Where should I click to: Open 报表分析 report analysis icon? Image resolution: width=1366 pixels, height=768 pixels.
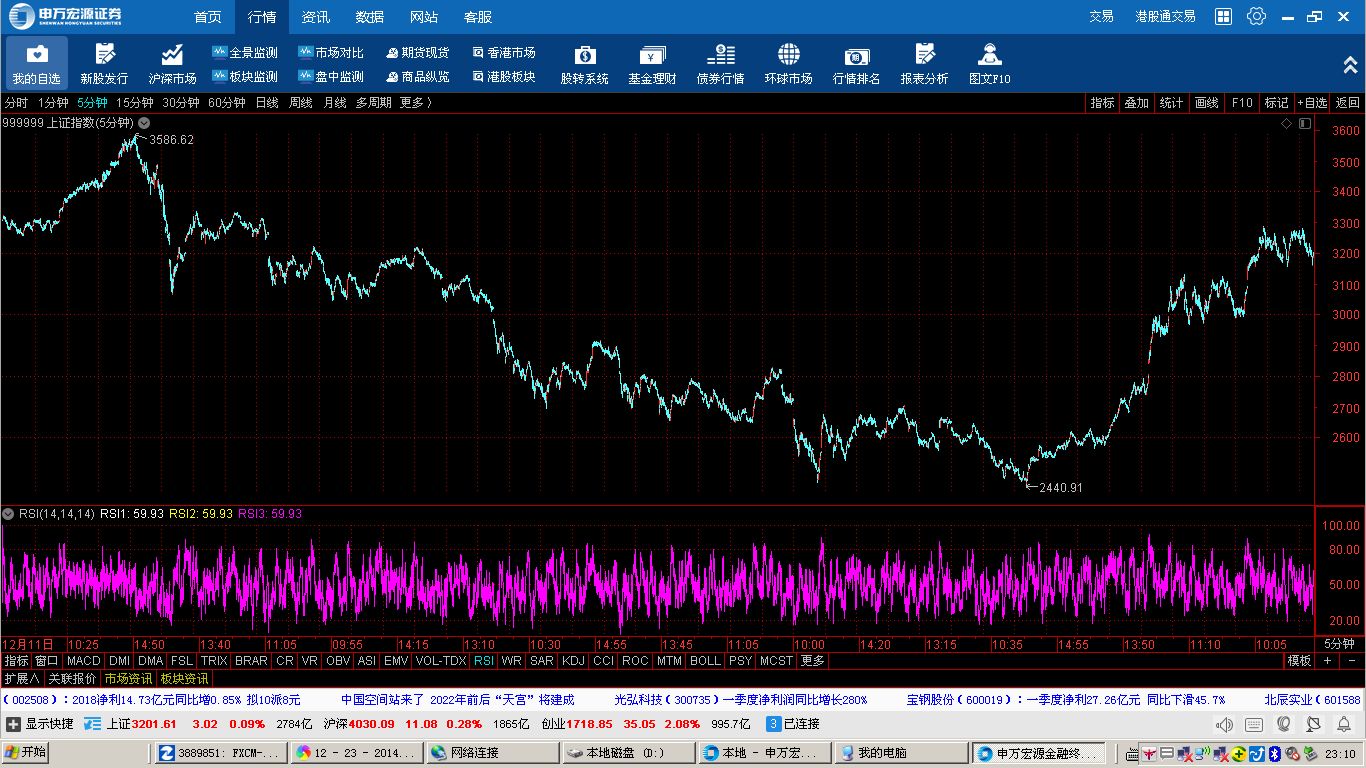click(924, 63)
